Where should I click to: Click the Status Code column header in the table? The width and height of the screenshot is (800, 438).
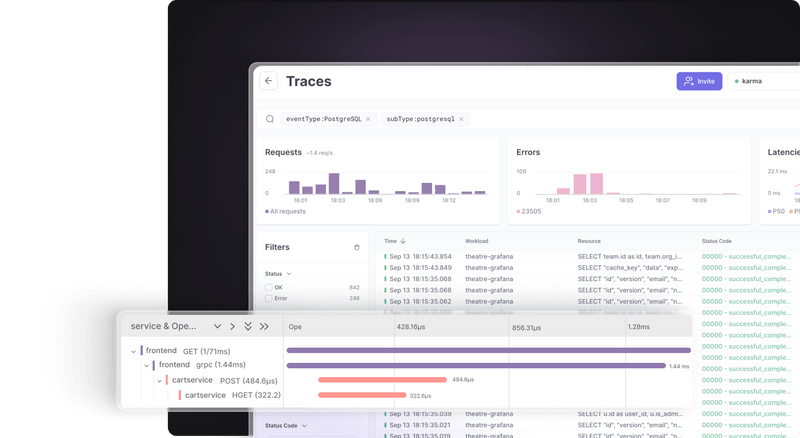(x=716, y=241)
